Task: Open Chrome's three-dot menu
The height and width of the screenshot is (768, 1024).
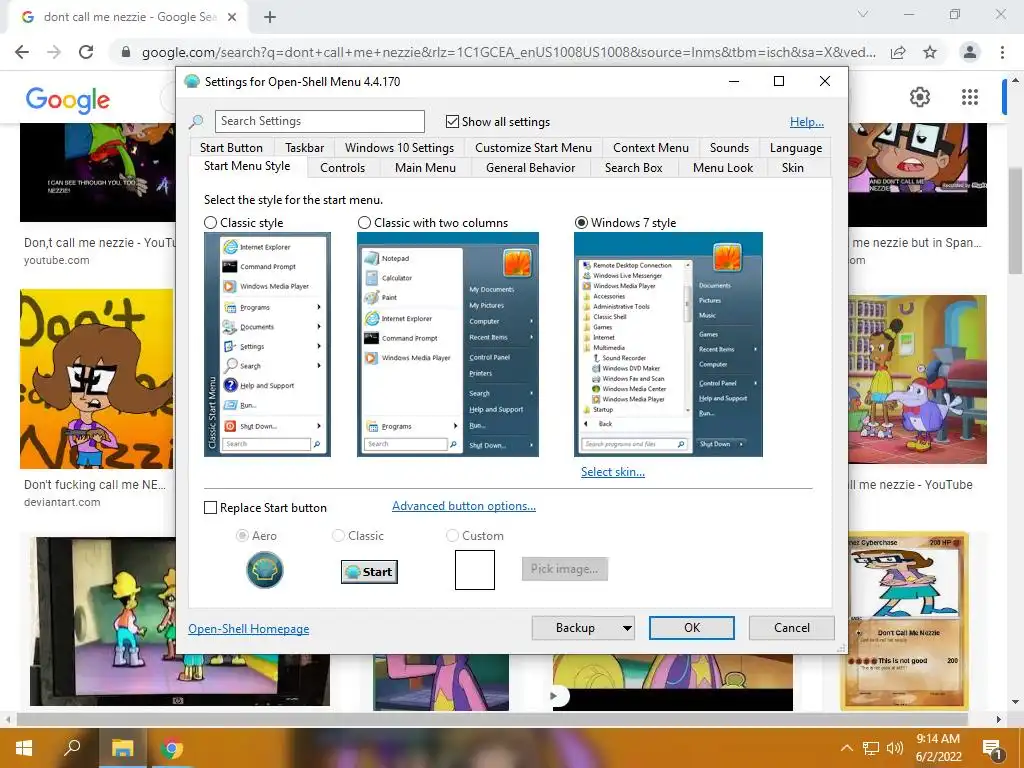Action: pos(1002,52)
